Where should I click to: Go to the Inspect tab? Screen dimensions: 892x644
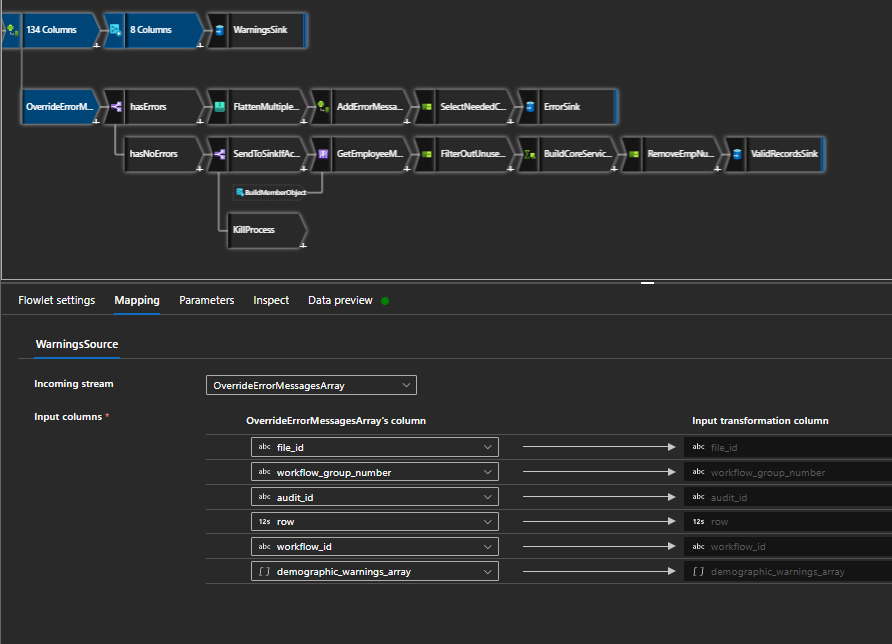pyautogui.click(x=271, y=300)
